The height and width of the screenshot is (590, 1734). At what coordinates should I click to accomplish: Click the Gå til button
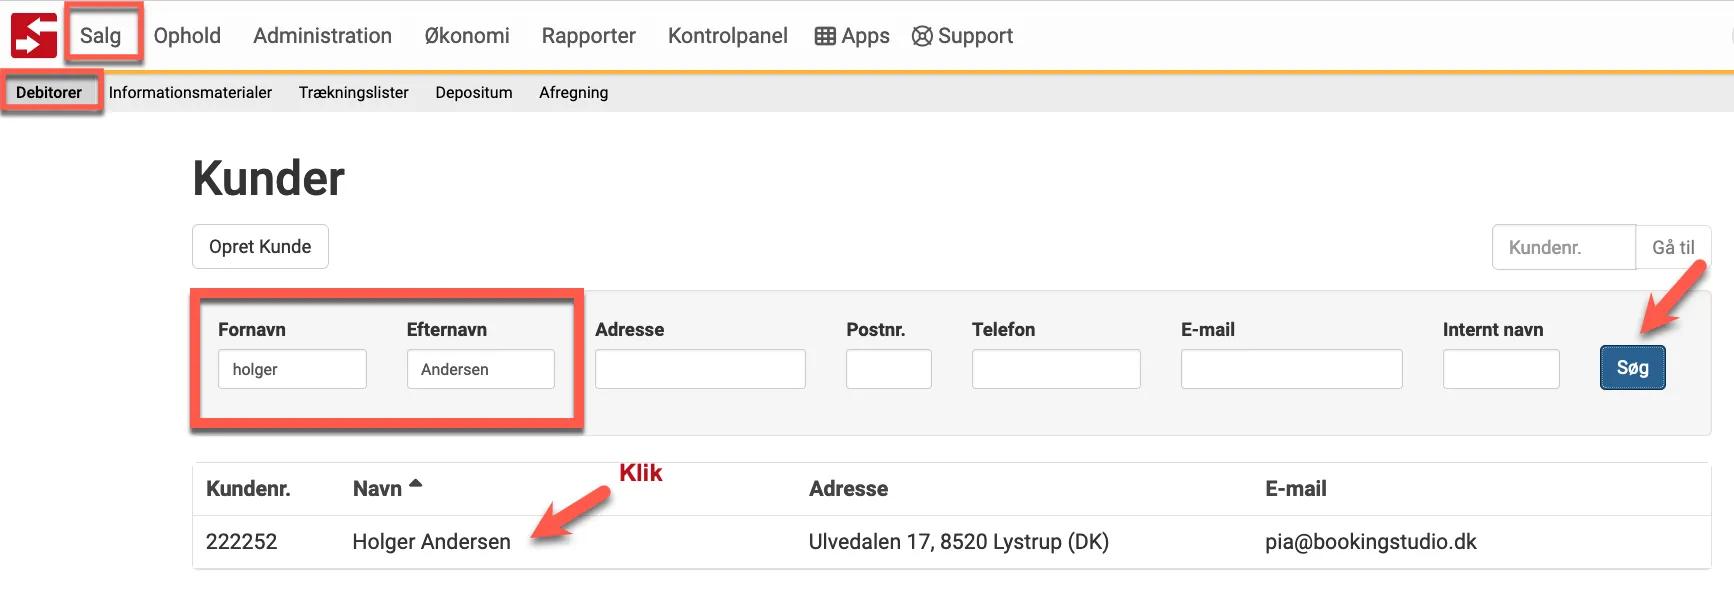1672,247
